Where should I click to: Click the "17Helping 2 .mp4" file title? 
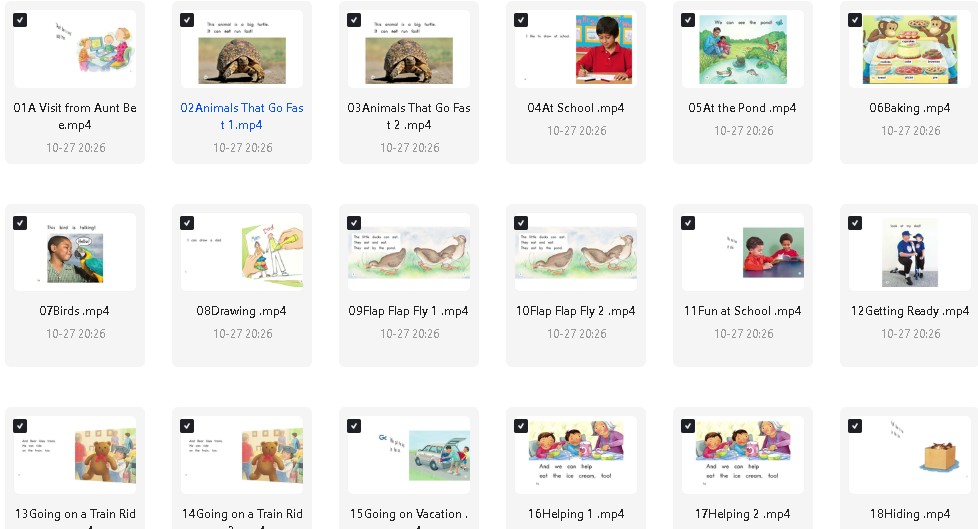tap(743, 514)
